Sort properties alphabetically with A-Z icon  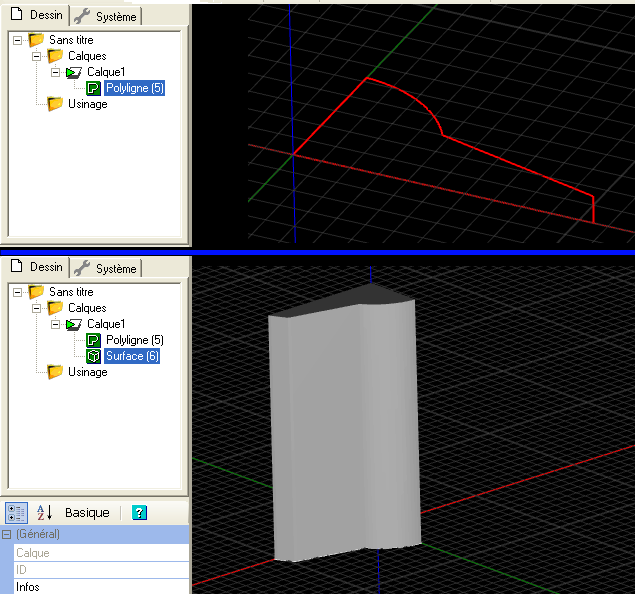point(45,513)
